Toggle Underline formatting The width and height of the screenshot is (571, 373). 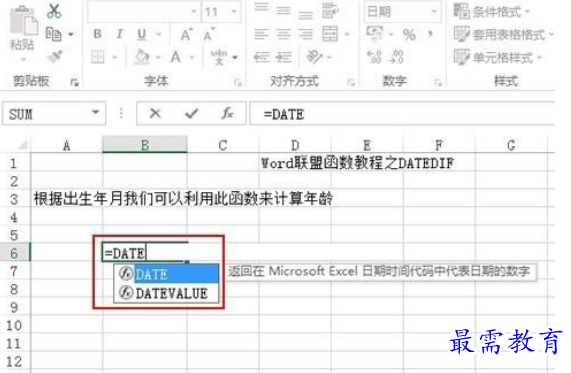click(142, 34)
